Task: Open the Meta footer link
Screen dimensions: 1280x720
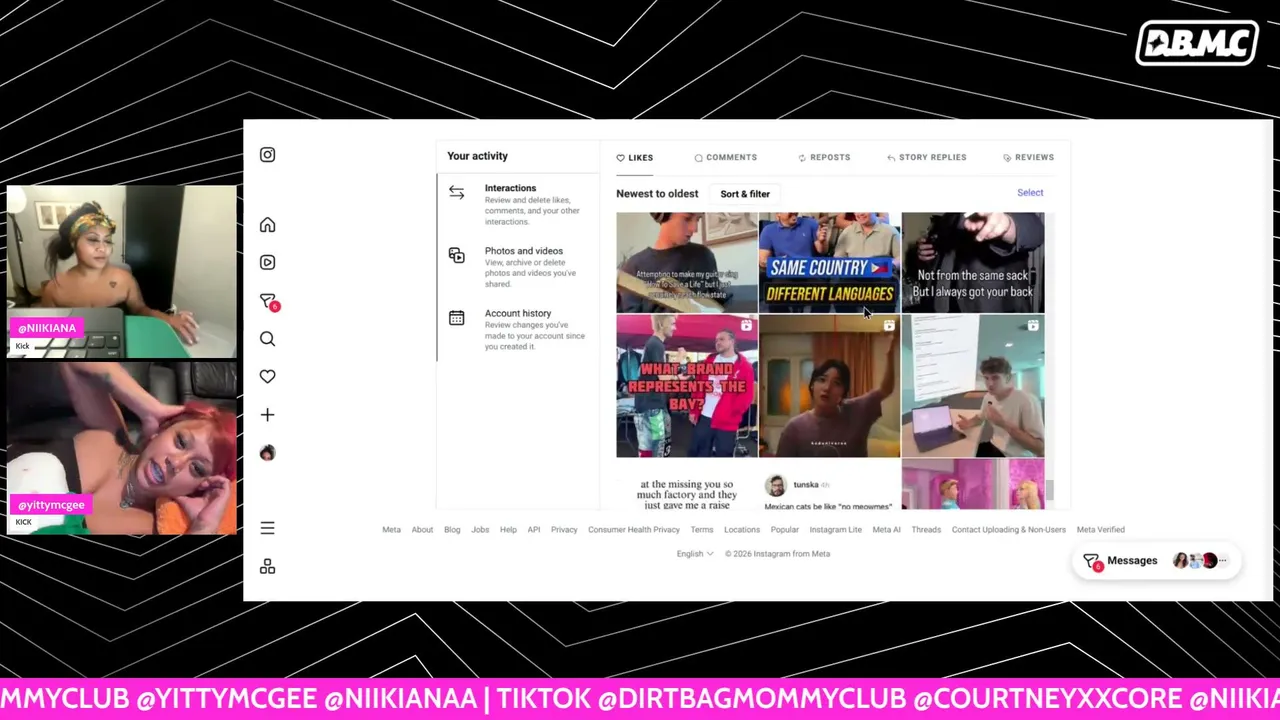Action: [391, 530]
